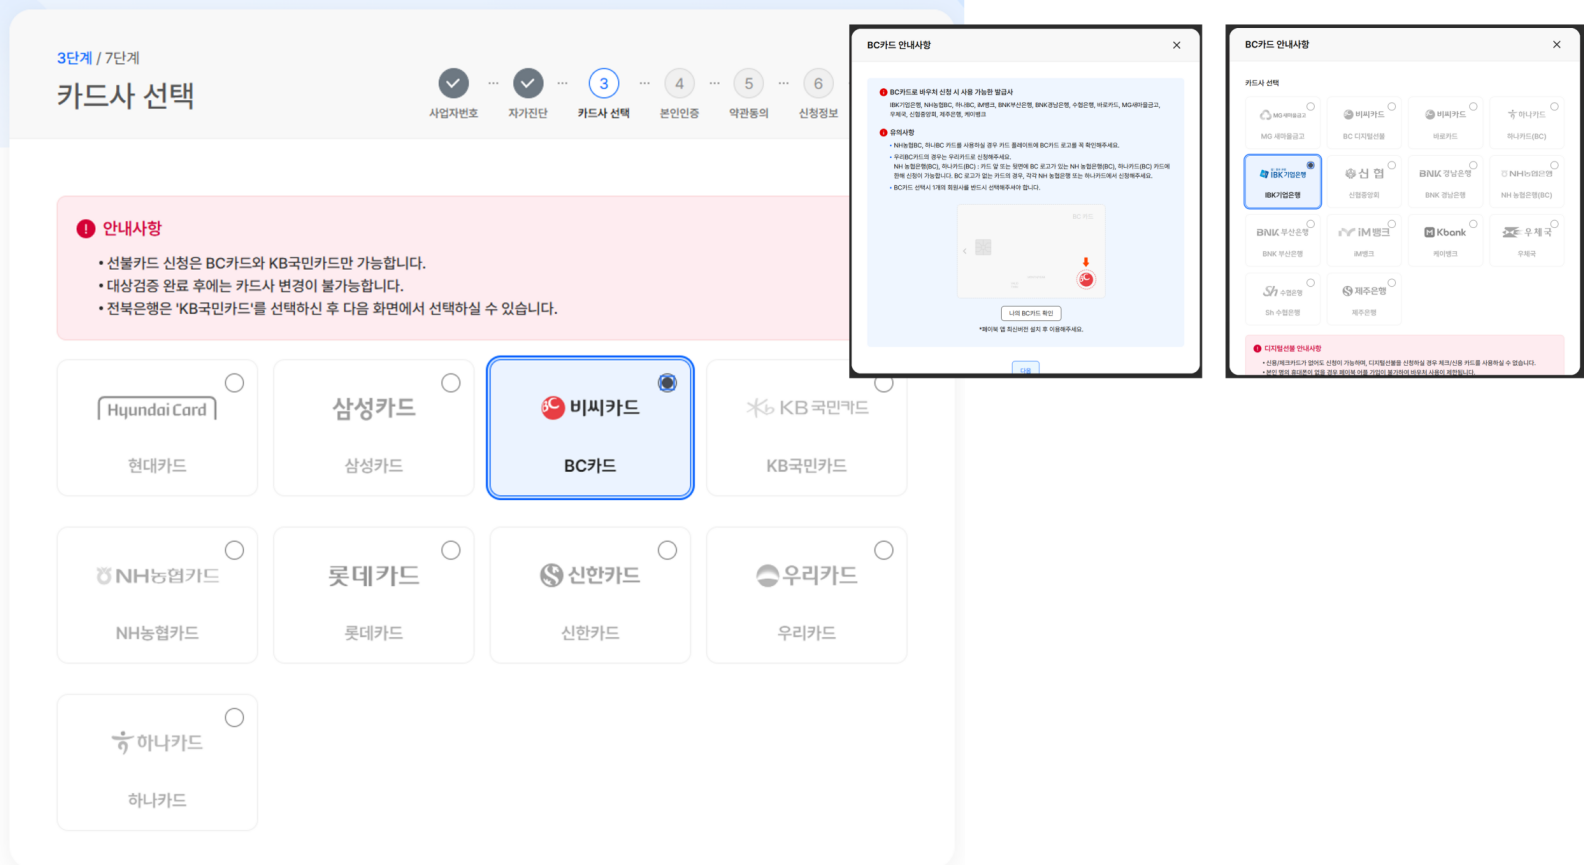Toggle the IBK기업은행 radio in issuer dialog

tap(1311, 165)
